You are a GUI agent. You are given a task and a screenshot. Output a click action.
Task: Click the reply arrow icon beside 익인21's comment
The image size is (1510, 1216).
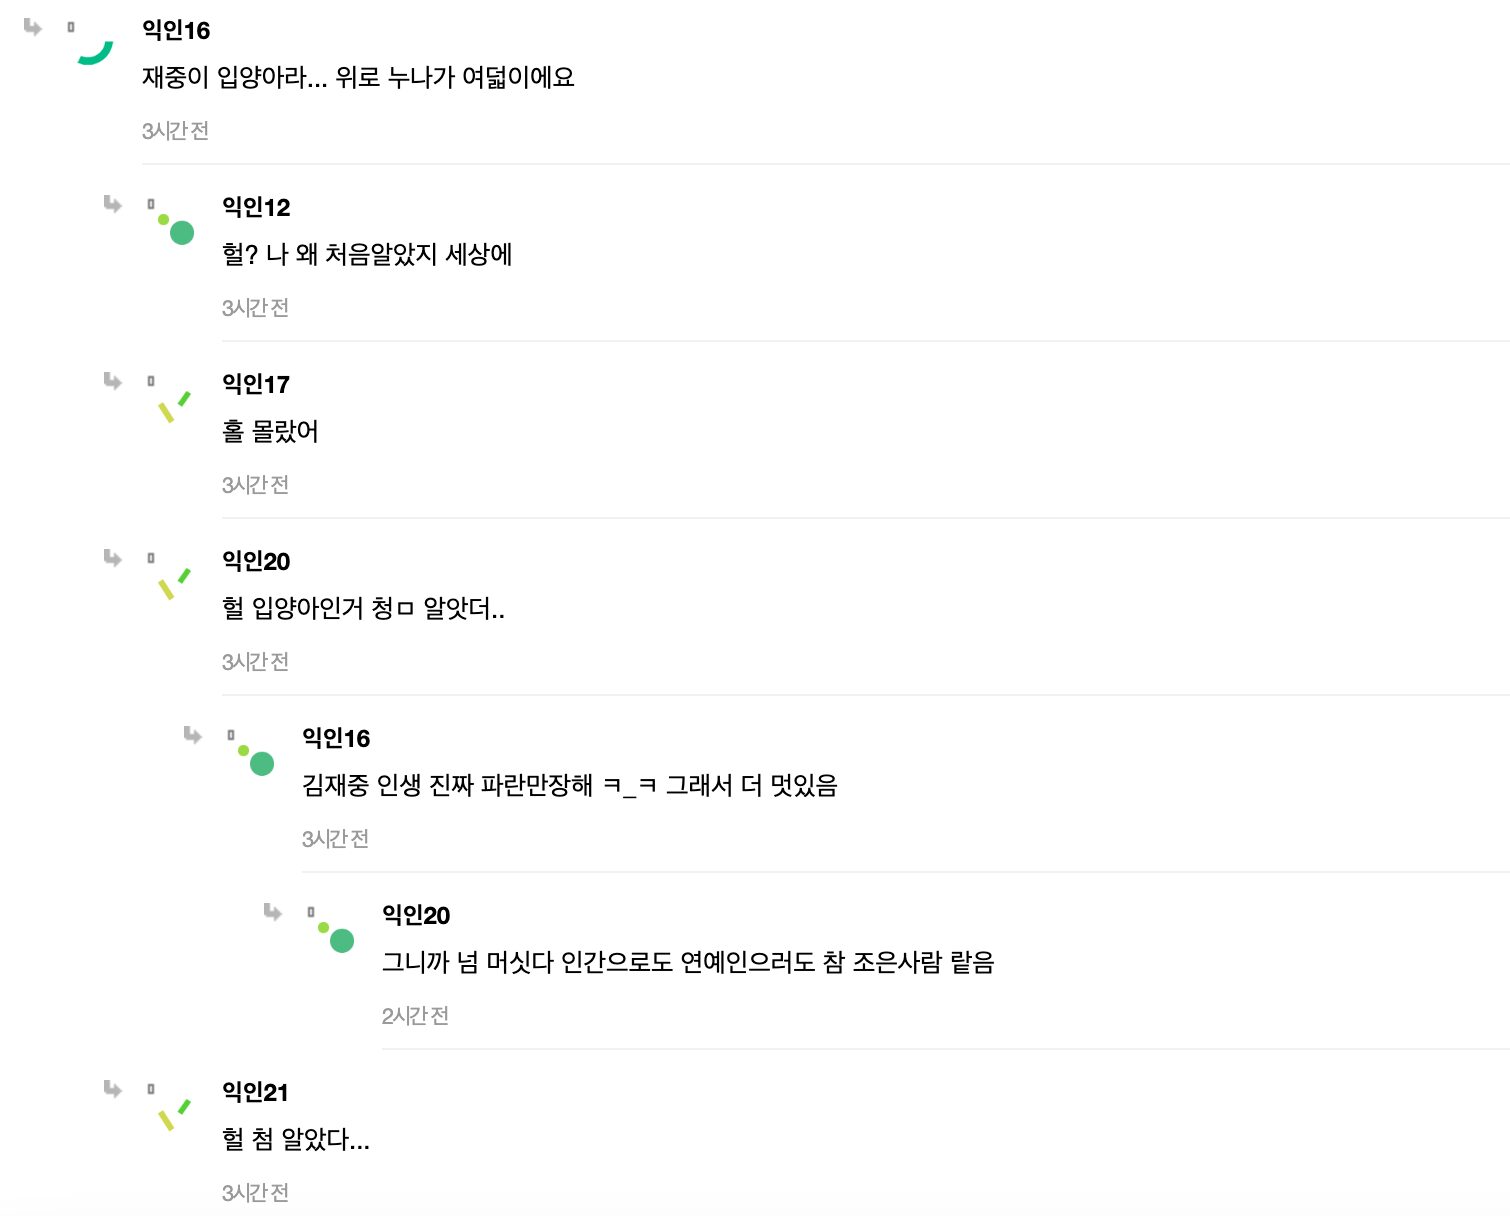(x=112, y=1089)
